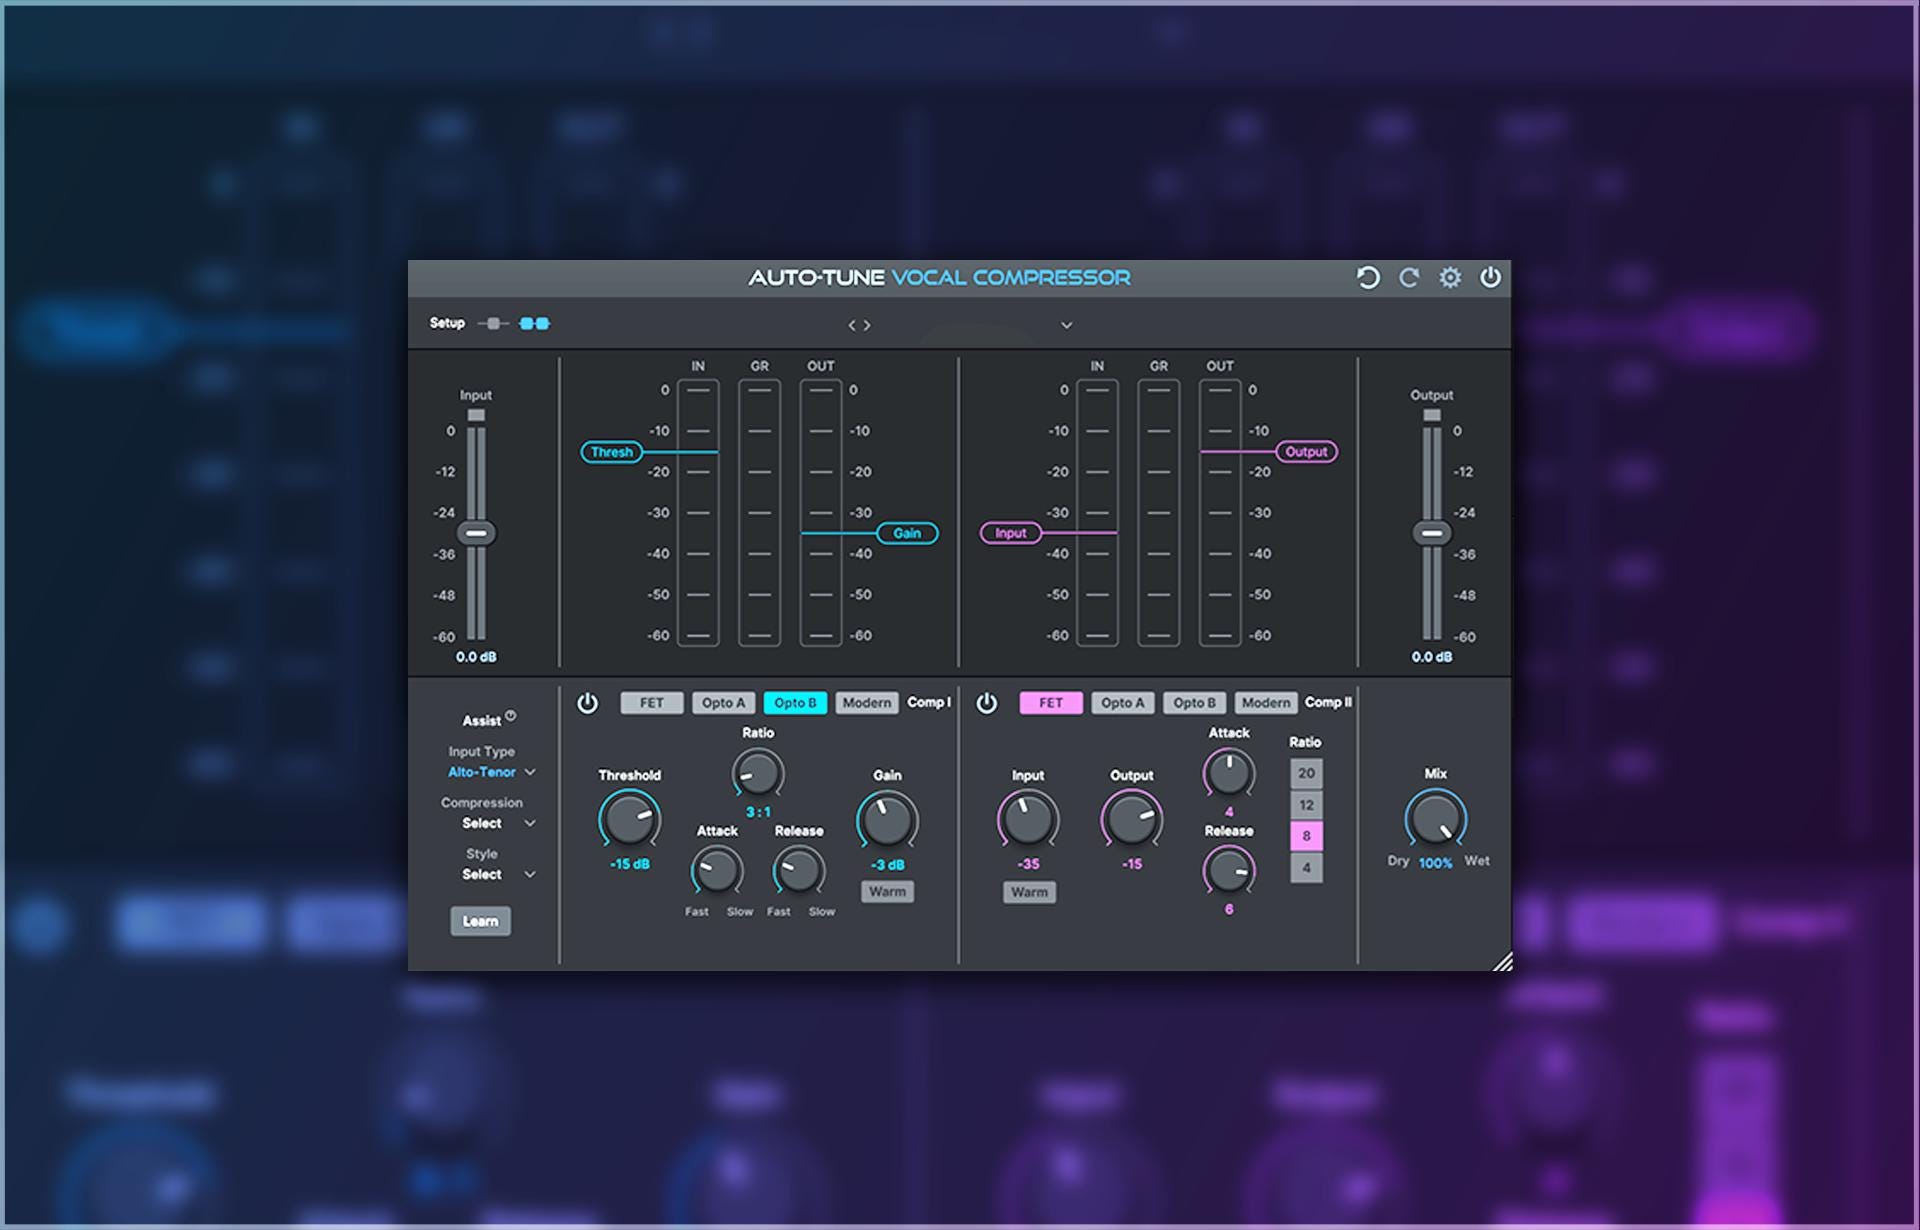Click the Gain marker on Comp I meter

coord(907,533)
